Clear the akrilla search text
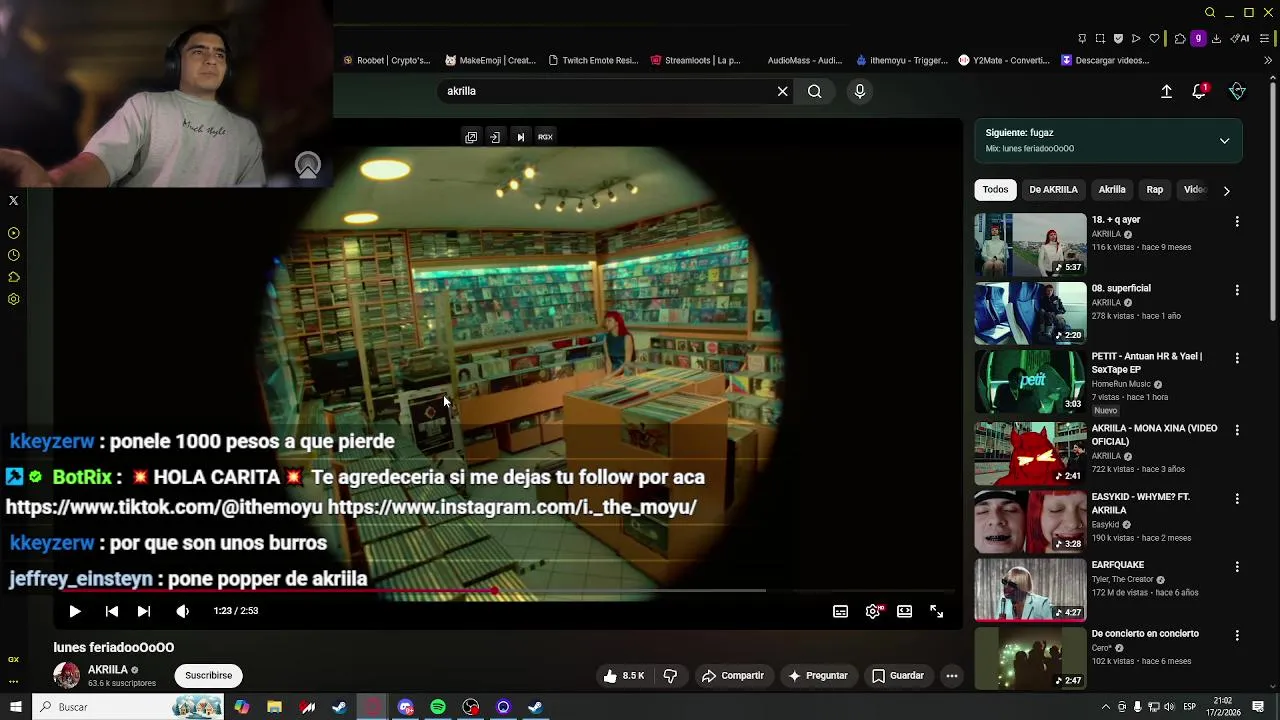 (783, 91)
